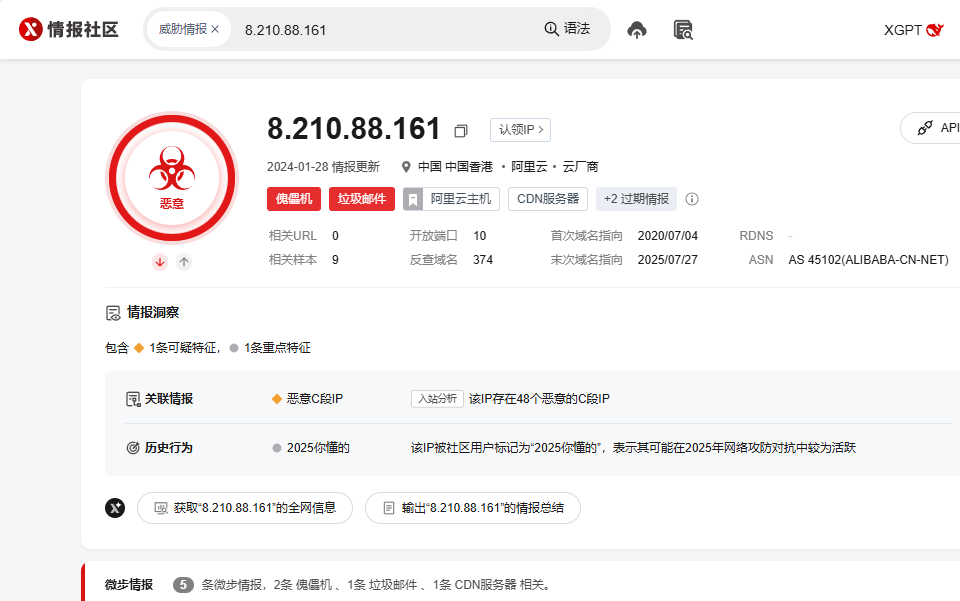Image resolution: width=960 pixels, height=601 pixels.
Task: Click the 恶意C段IP feature label
Action: [315, 399]
